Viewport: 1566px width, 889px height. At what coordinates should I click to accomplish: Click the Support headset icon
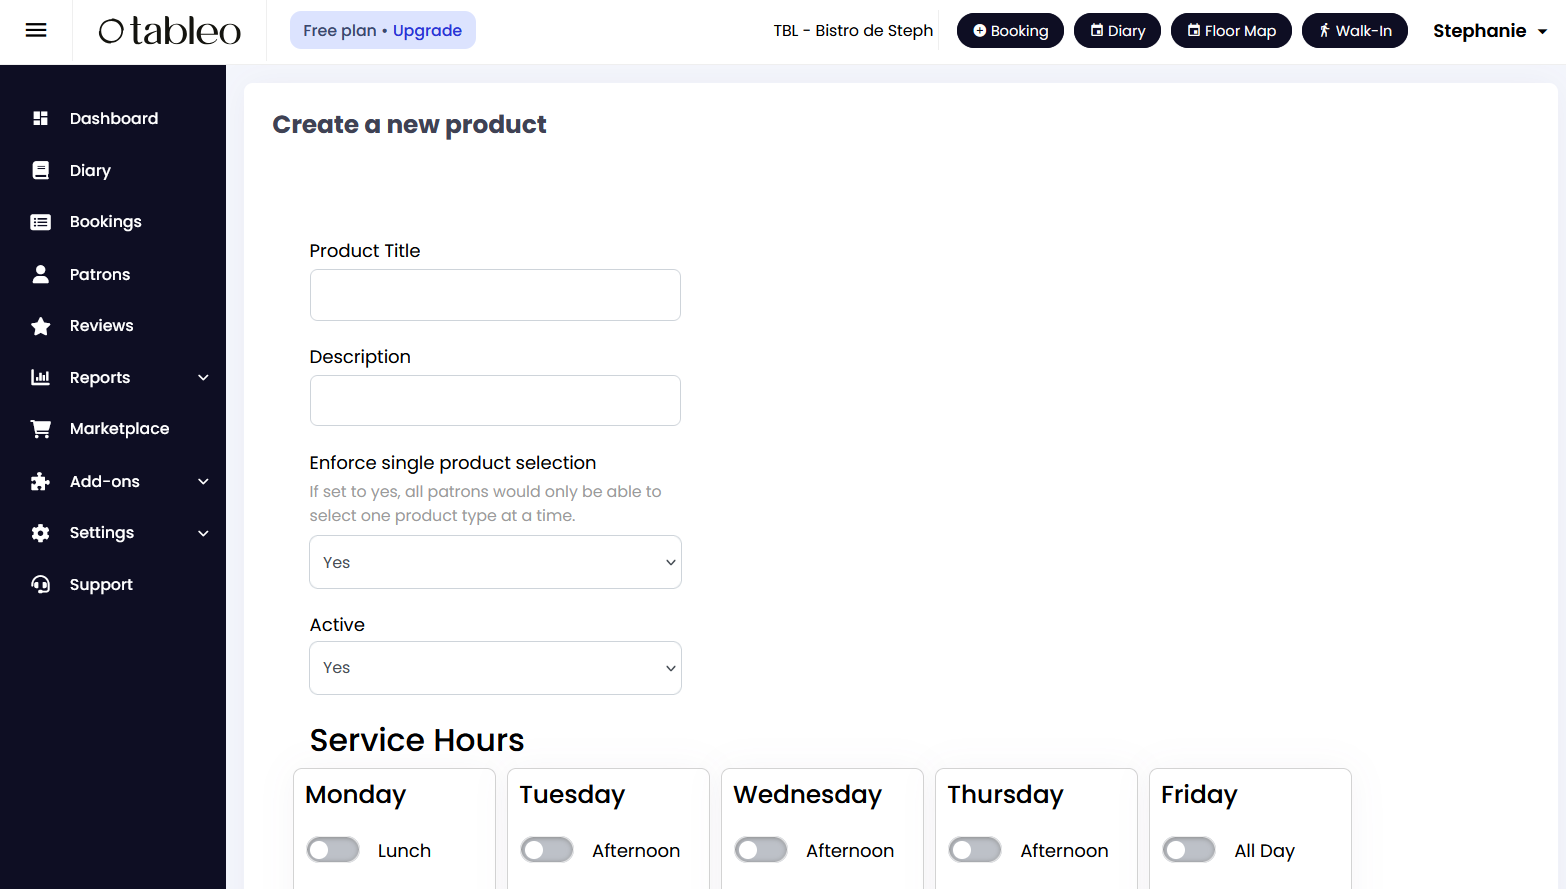pyautogui.click(x=40, y=584)
